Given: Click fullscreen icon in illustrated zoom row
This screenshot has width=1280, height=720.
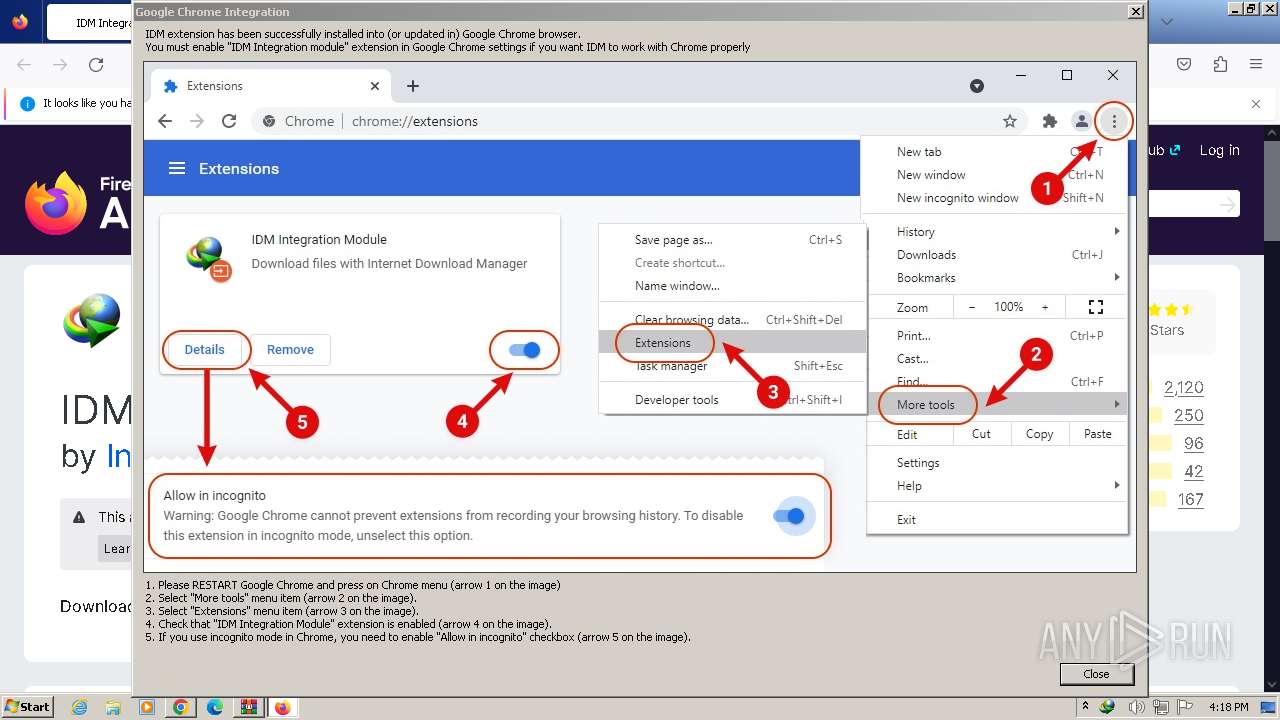Looking at the screenshot, I should (x=1096, y=307).
